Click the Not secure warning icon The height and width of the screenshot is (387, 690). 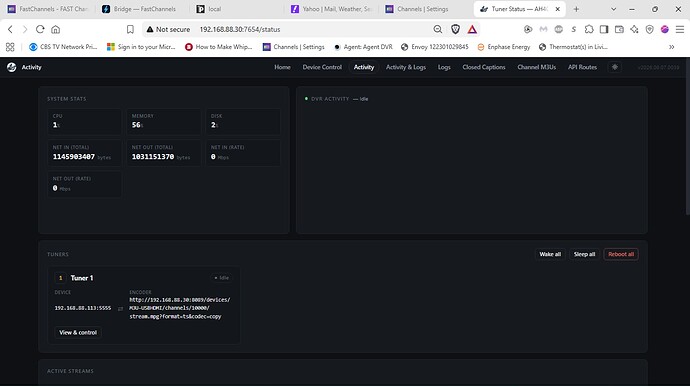[x=150, y=29]
